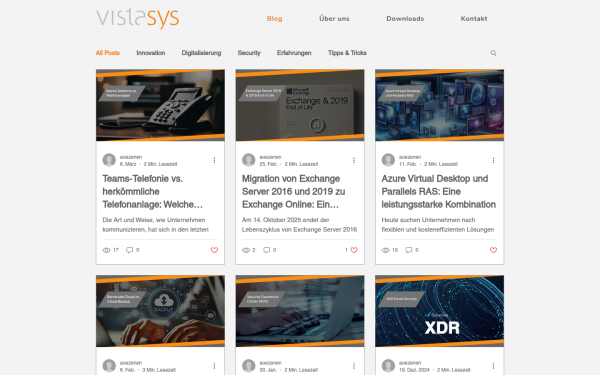This screenshot has width=600, height=375.
Task: Like the Azure Virtual Desktop post
Action: click(x=493, y=250)
